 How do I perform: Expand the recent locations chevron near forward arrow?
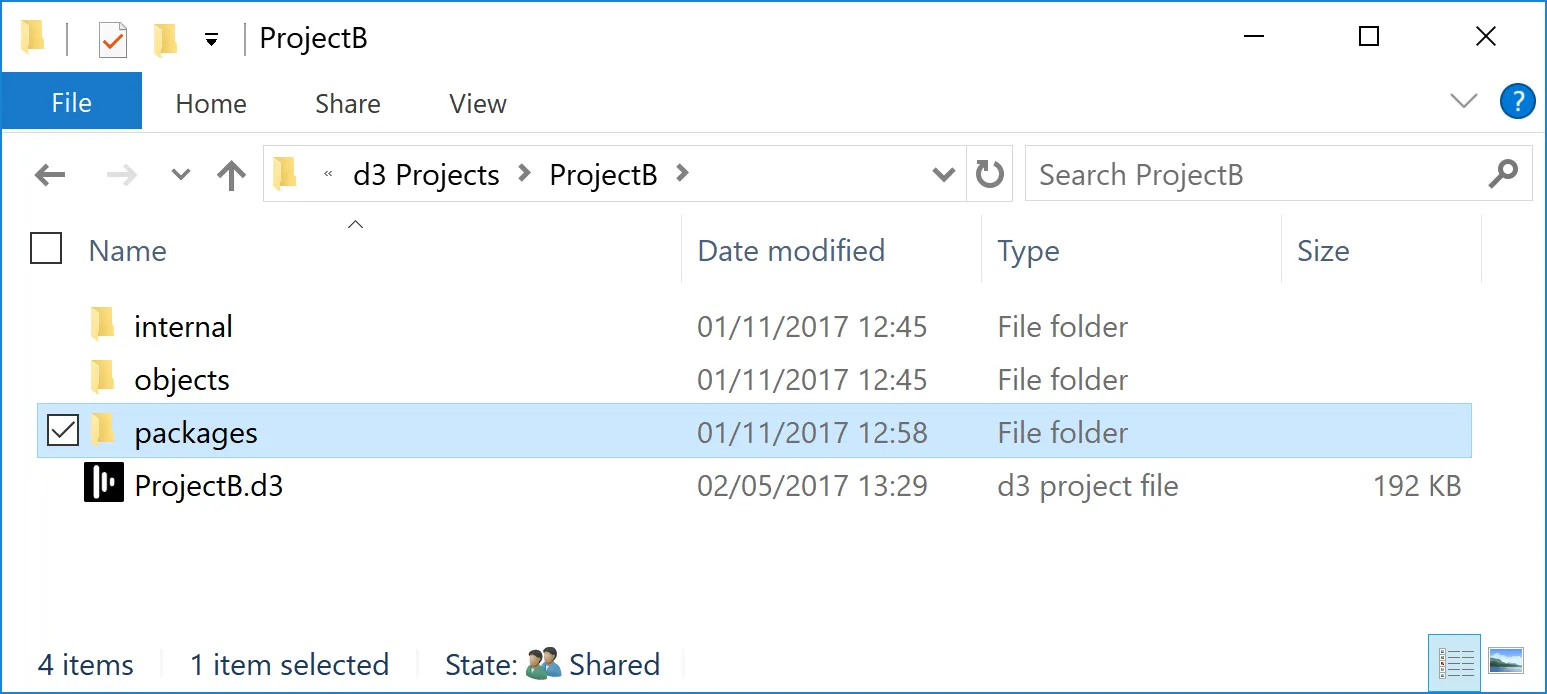click(180, 174)
